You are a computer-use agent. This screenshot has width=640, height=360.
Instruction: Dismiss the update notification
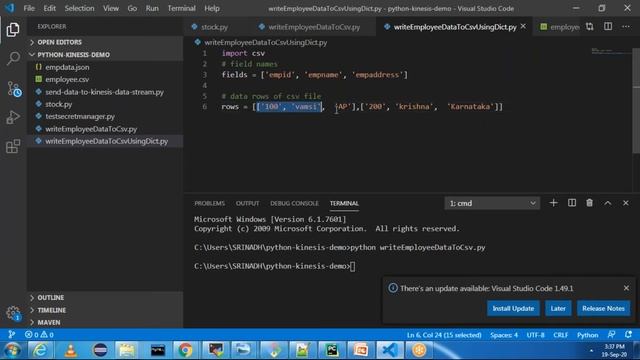(626, 288)
